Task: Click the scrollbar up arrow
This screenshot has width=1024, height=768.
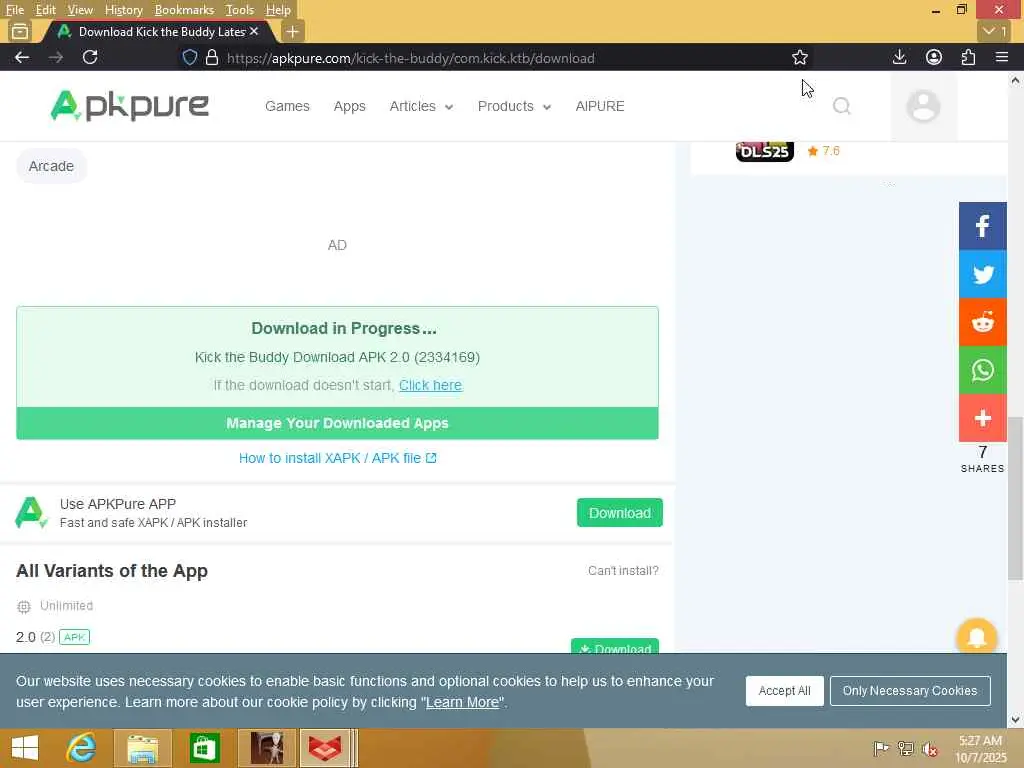Action: pyautogui.click(x=1015, y=81)
